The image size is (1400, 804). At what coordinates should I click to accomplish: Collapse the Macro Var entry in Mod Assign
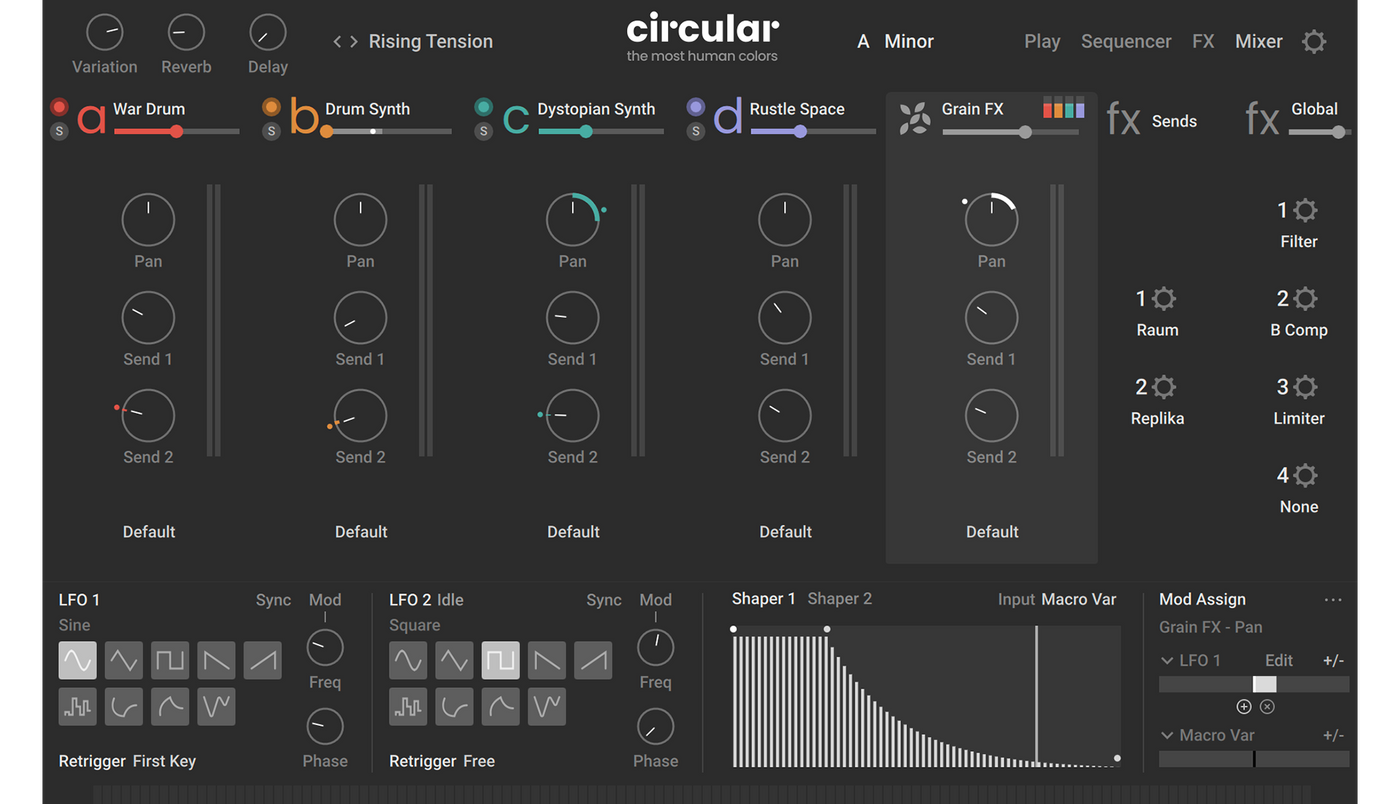(1167, 736)
